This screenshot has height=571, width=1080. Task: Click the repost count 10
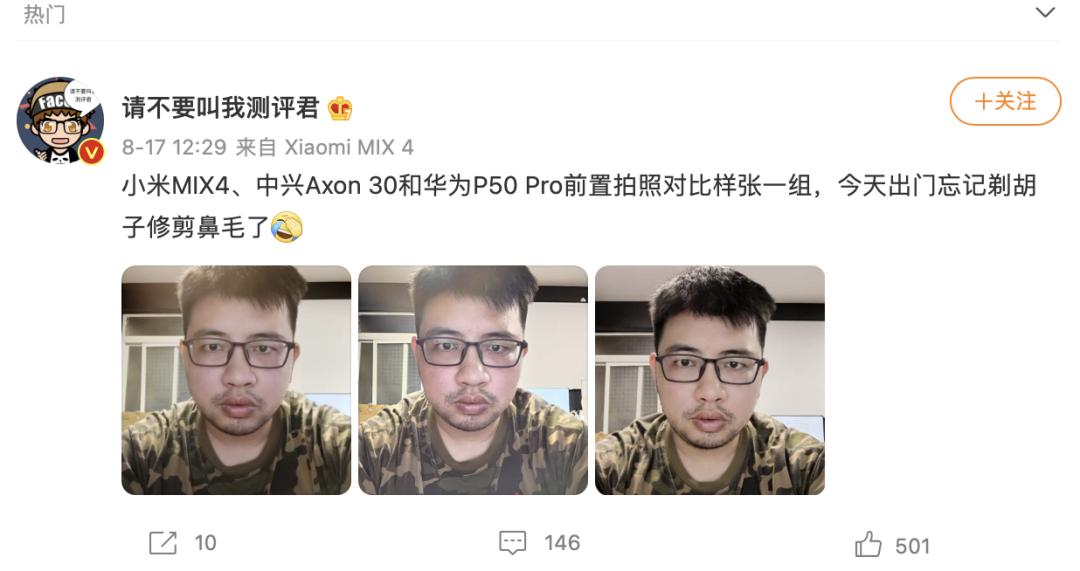[205, 543]
